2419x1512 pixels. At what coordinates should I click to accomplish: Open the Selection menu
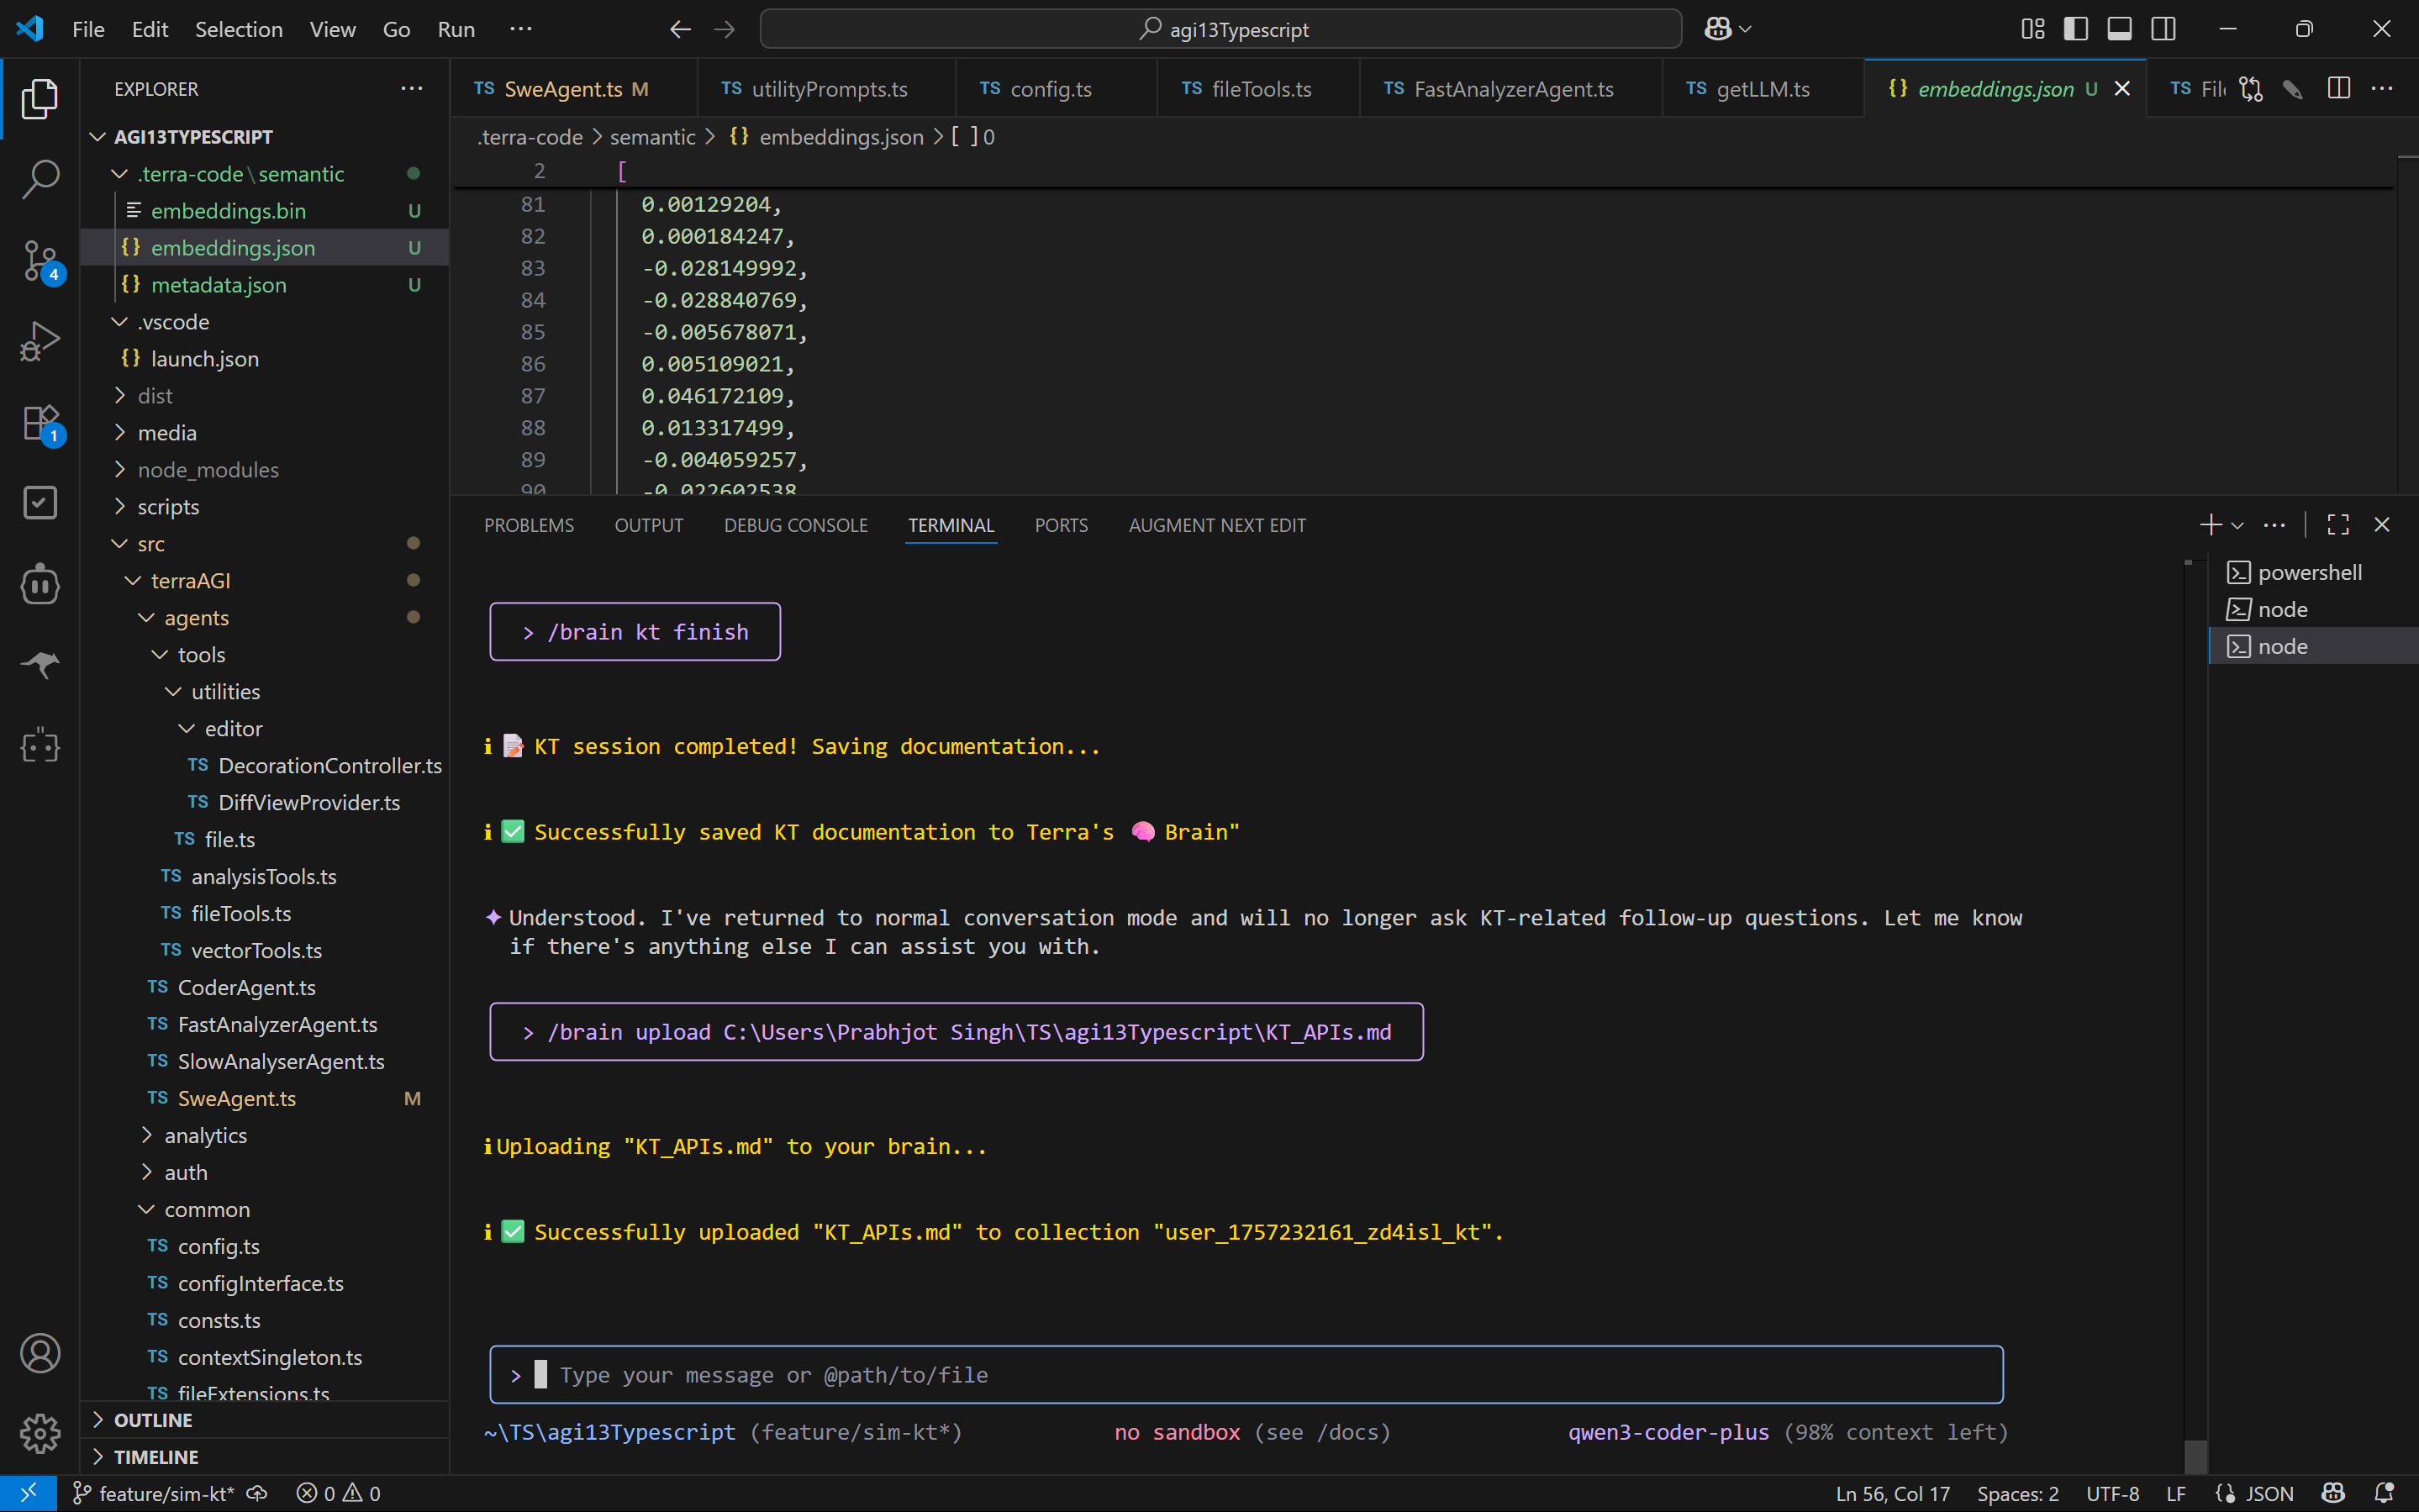[238, 29]
